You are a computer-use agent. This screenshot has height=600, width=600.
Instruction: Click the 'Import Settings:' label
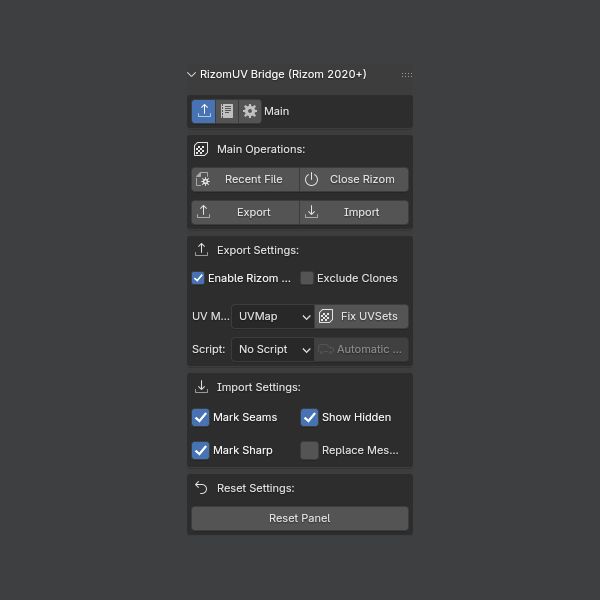click(x=259, y=387)
